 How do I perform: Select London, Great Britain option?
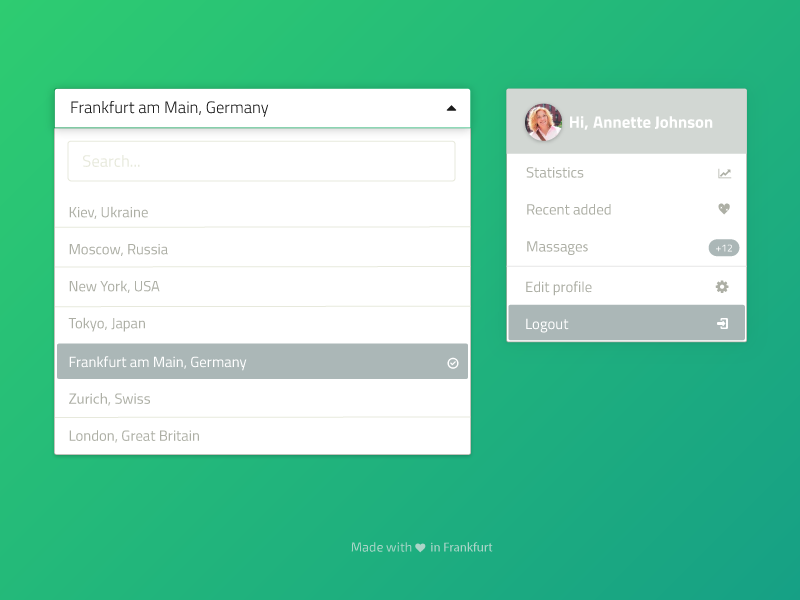click(133, 436)
